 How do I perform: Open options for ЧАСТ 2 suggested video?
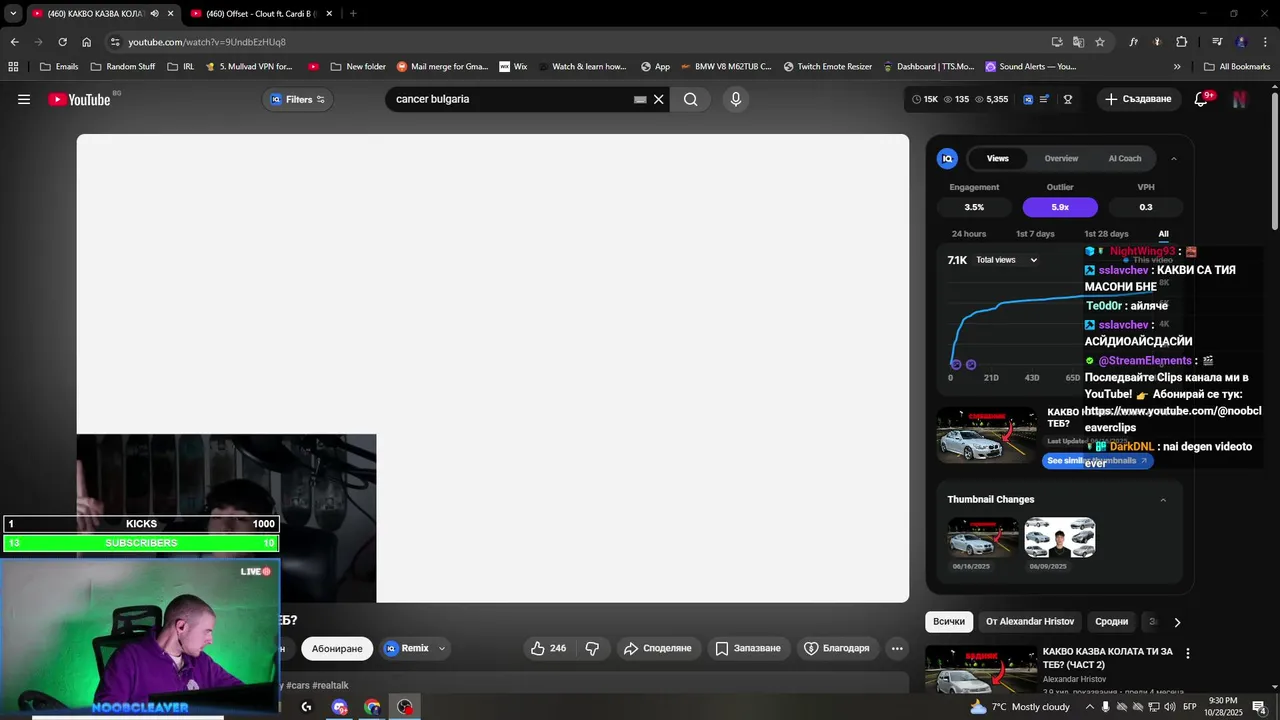click(x=1188, y=653)
